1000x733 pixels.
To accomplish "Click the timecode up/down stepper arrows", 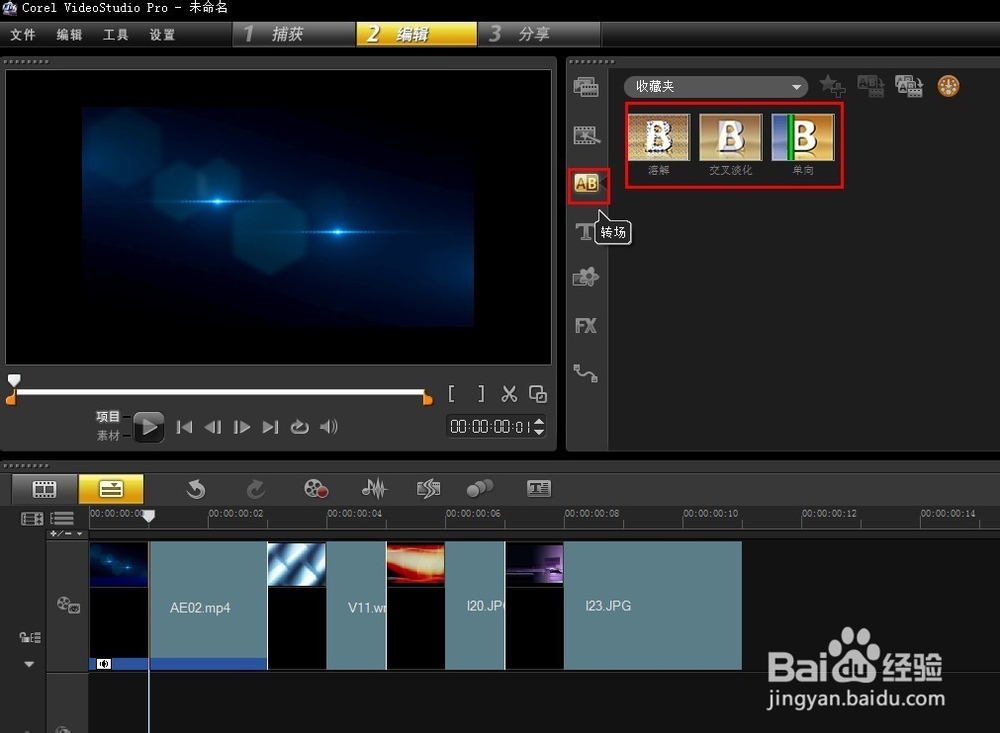I will tap(539, 426).
